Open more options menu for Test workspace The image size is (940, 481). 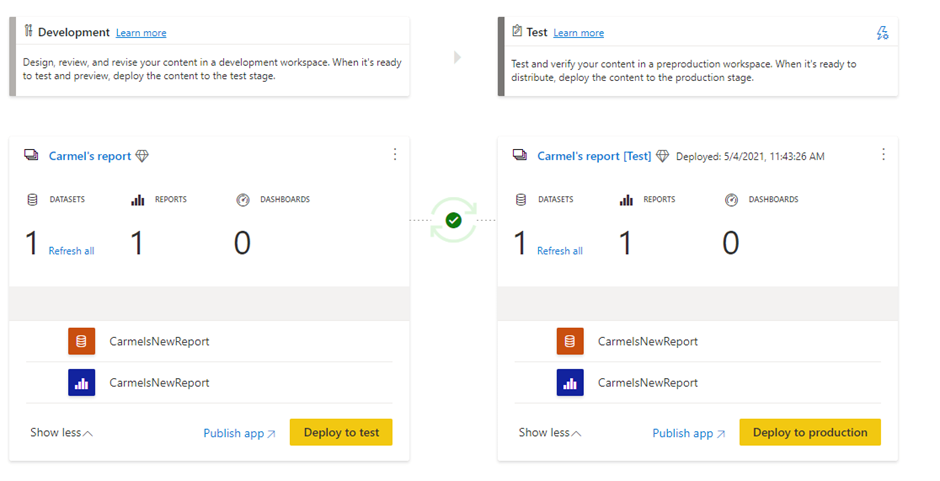pyautogui.click(x=883, y=155)
